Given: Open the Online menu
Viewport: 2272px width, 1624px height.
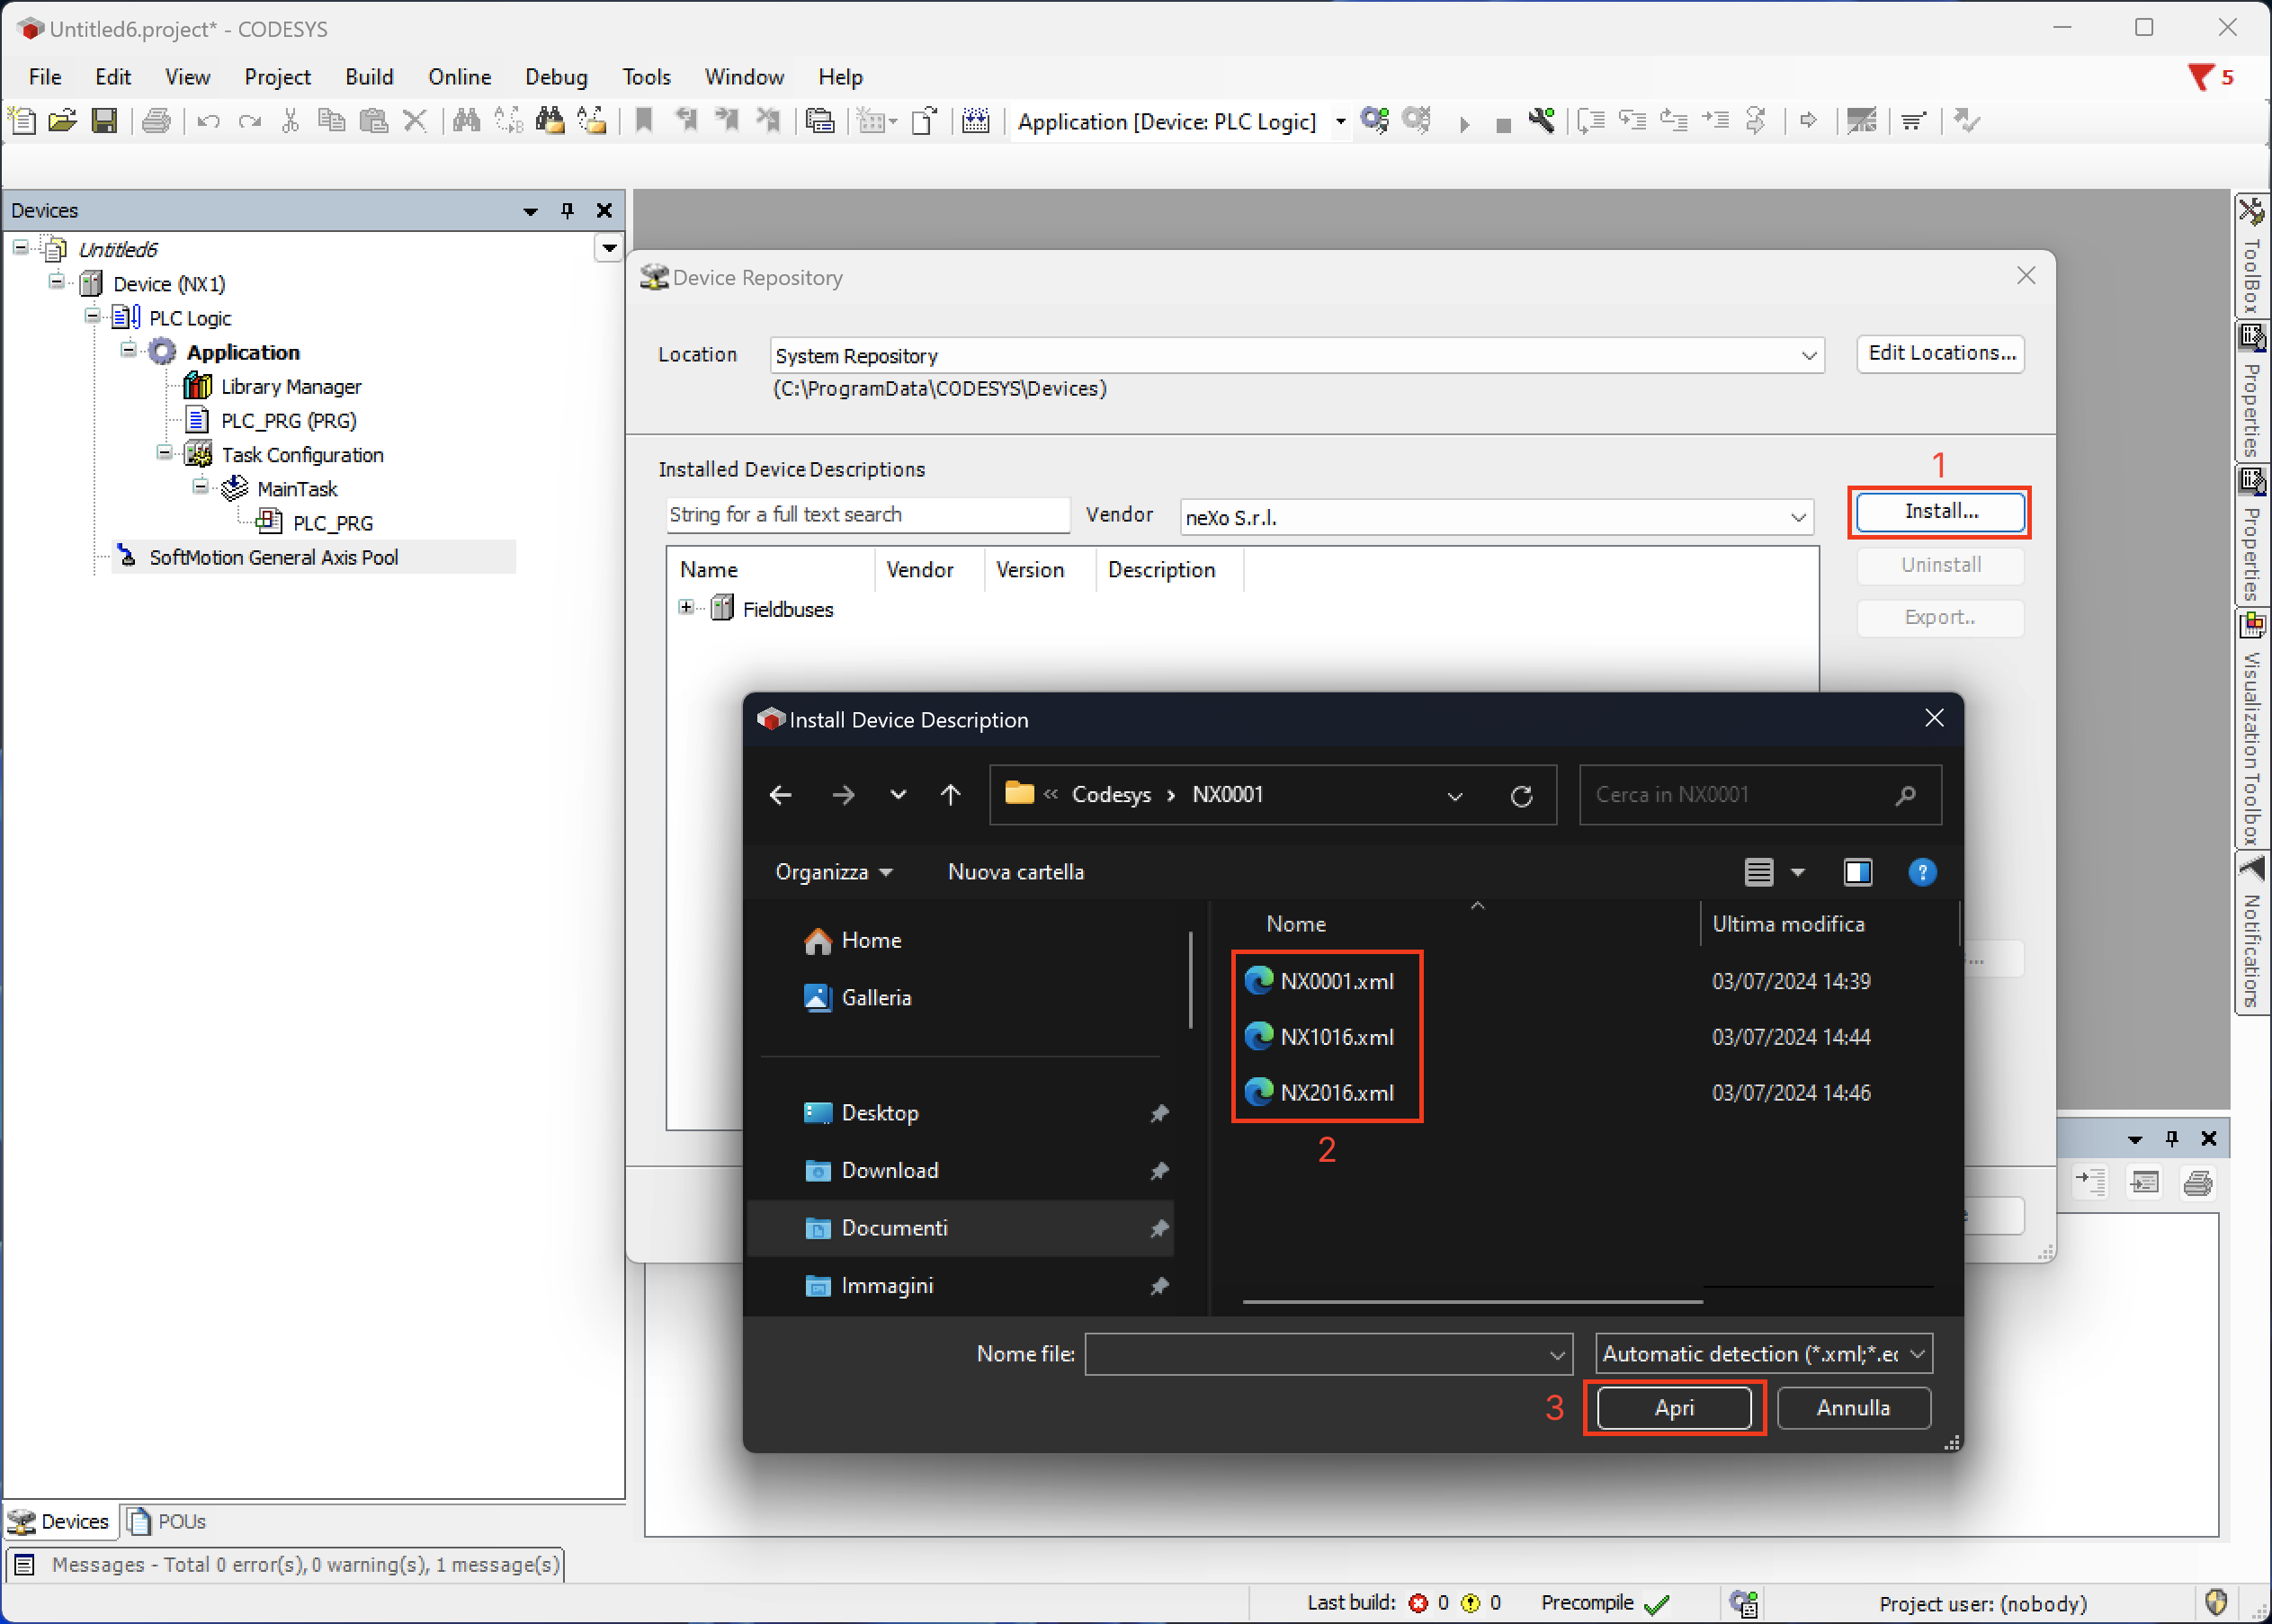Looking at the screenshot, I should tap(459, 77).
